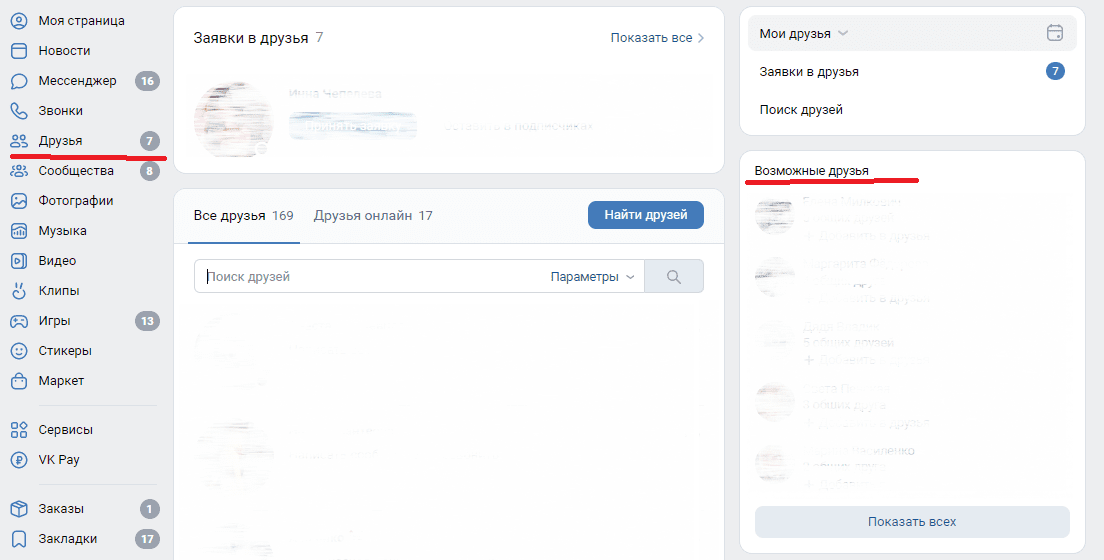The image size is (1104, 560).
Task: Open the Музыка icon
Action: point(19,230)
